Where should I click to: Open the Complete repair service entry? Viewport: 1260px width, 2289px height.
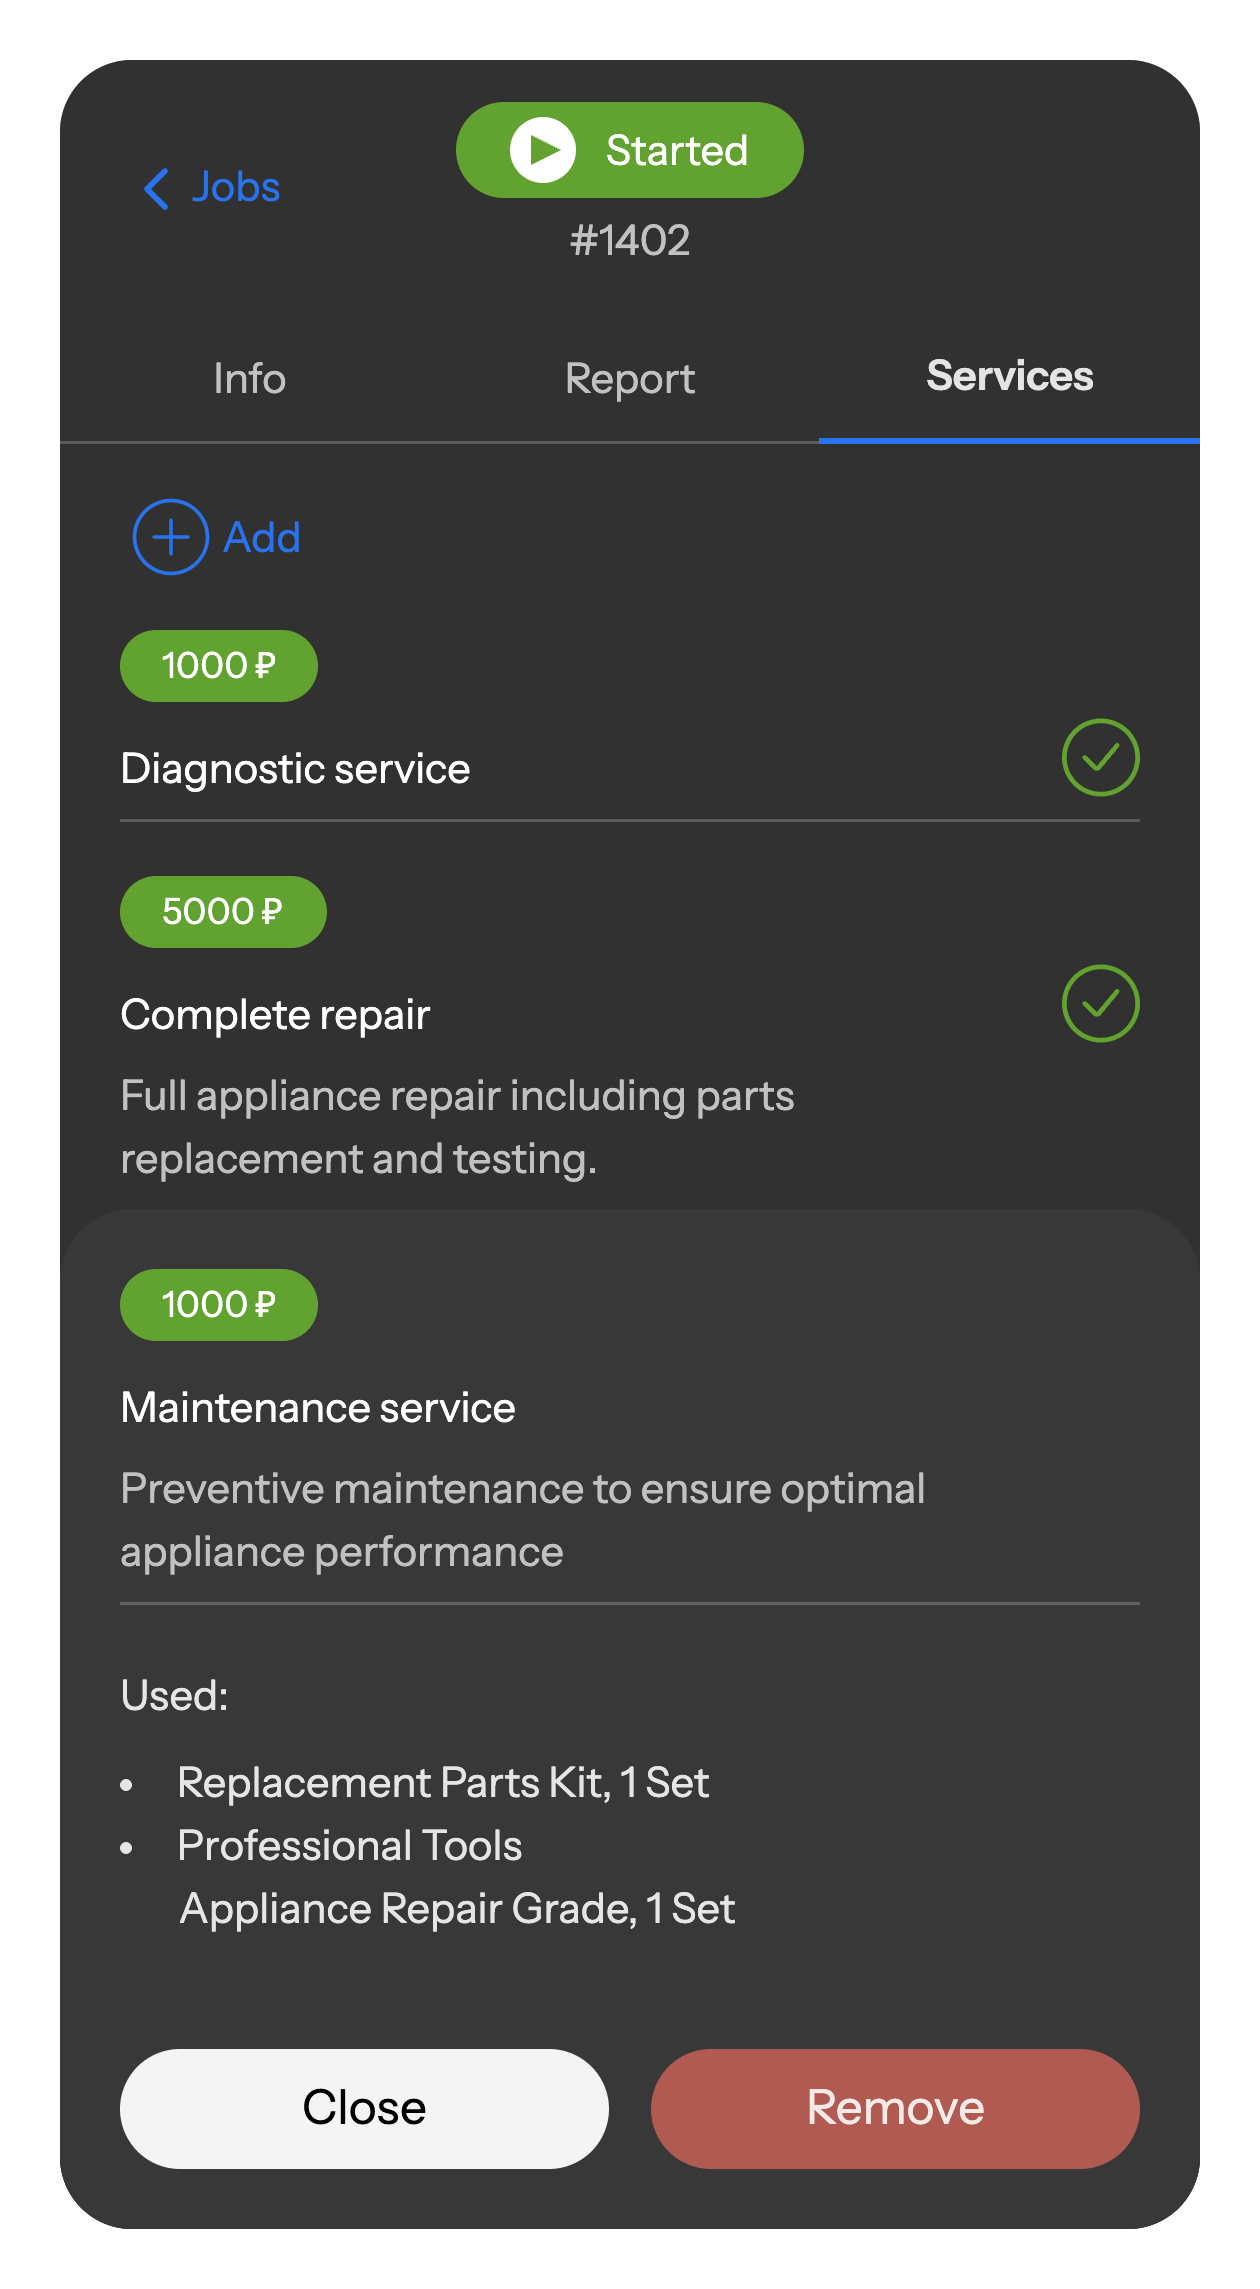point(275,1015)
